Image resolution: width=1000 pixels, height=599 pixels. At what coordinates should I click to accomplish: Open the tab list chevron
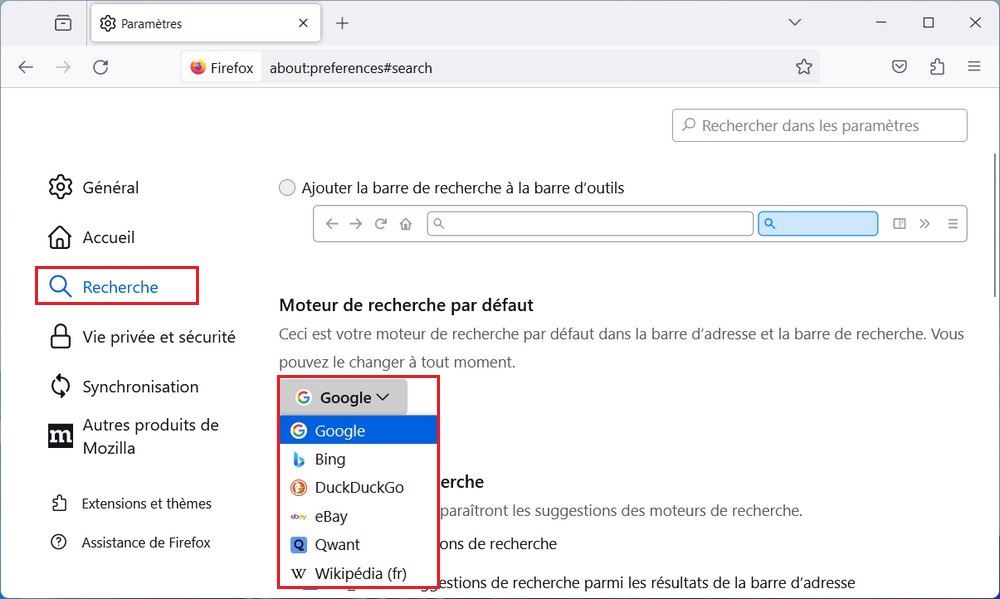click(794, 22)
